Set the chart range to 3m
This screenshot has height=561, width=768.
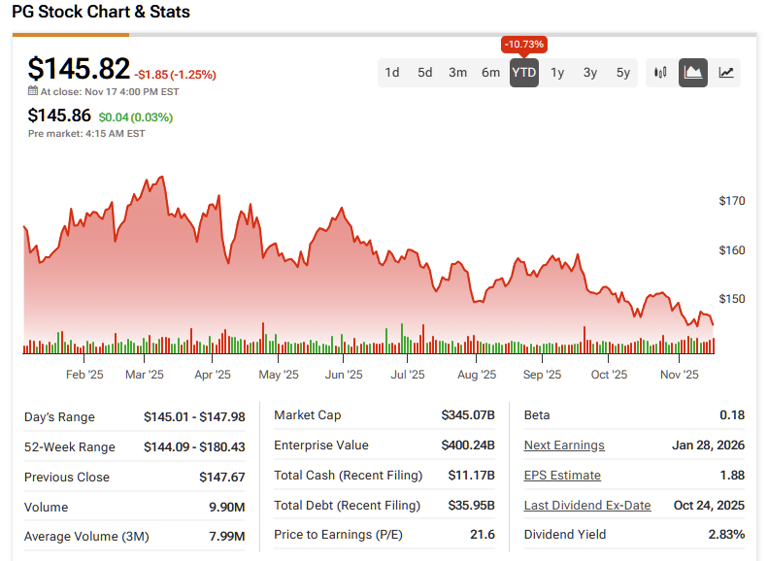(458, 72)
